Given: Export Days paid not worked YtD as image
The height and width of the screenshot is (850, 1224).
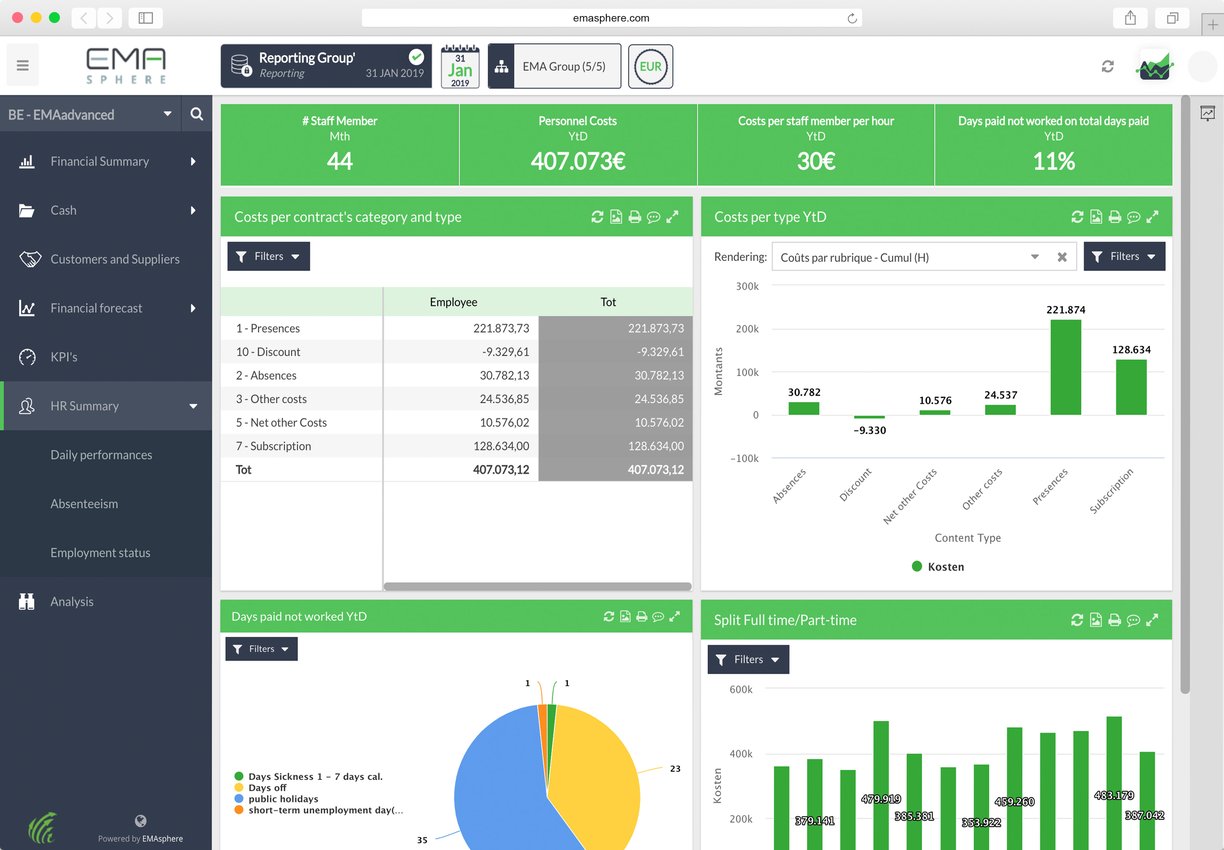Looking at the screenshot, I should click(624, 616).
